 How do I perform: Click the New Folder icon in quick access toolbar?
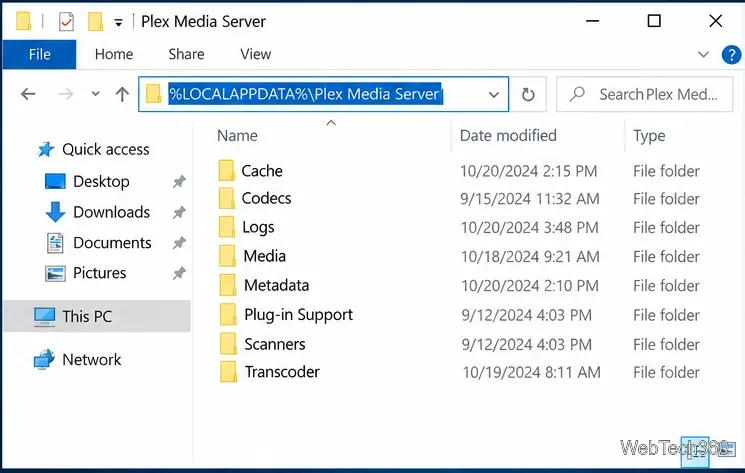[96, 21]
